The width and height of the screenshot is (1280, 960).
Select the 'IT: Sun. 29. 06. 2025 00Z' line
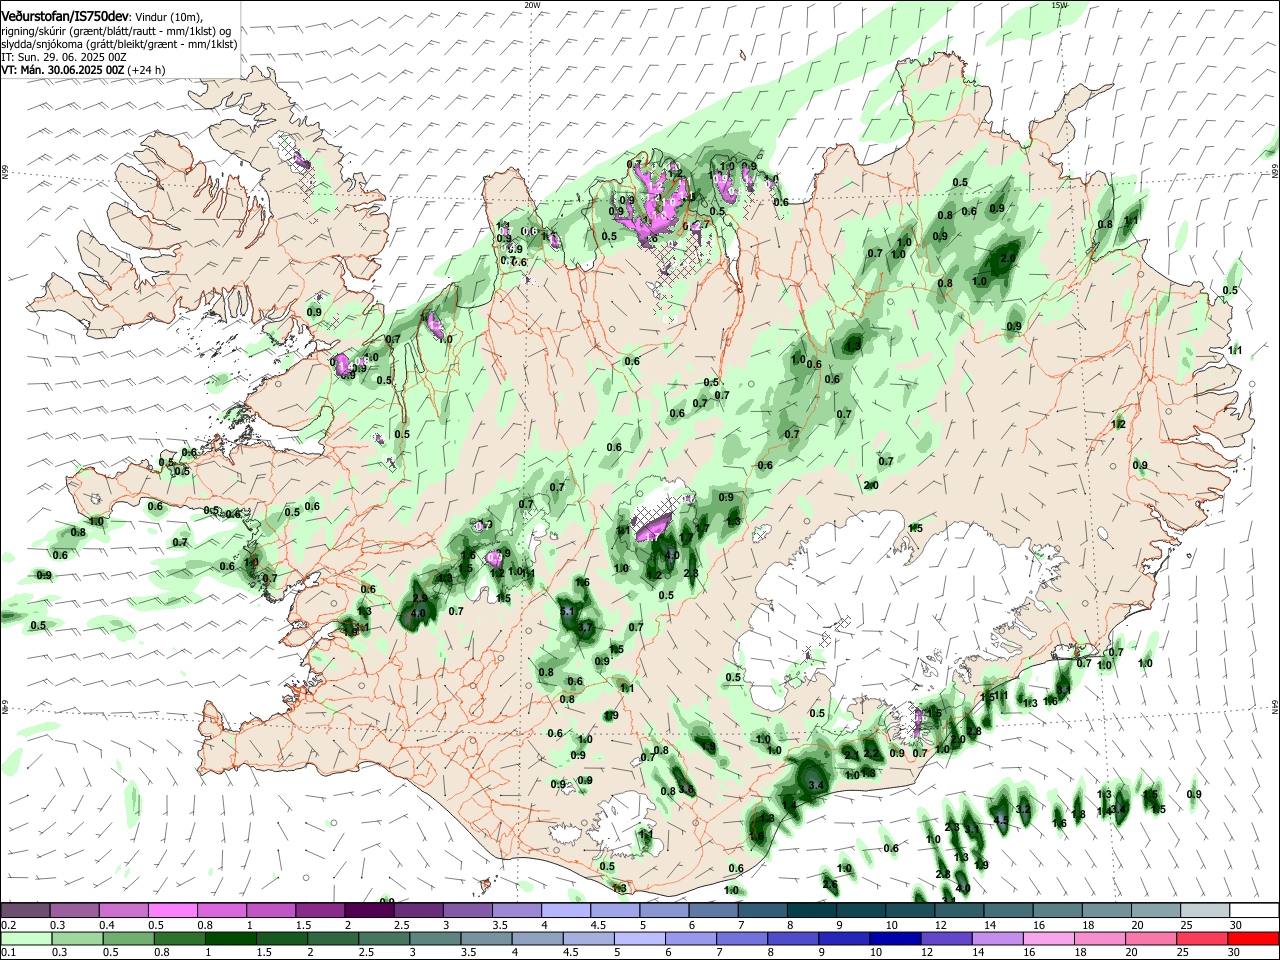(x=63, y=57)
